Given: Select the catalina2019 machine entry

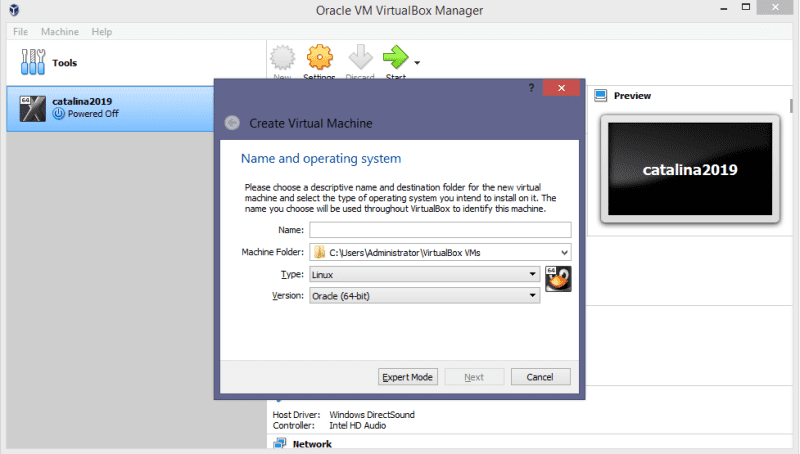Looking at the screenshot, I should (110, 109).
